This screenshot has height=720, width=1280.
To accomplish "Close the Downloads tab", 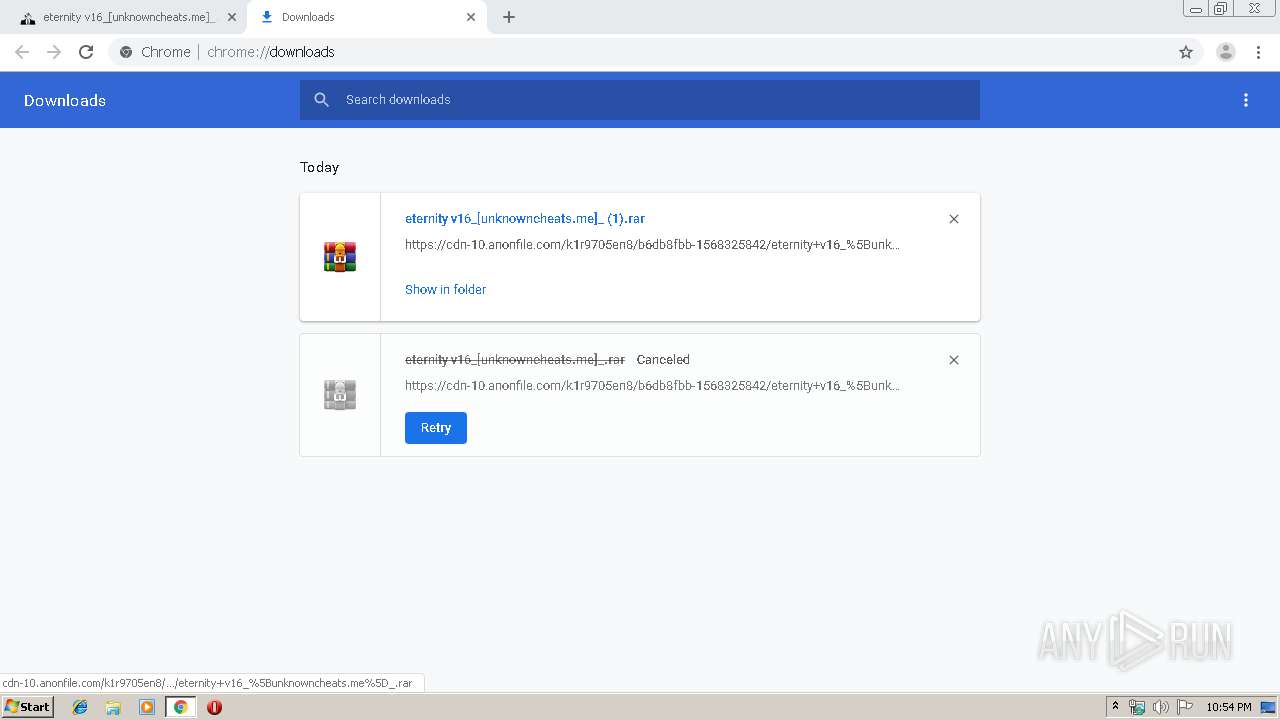I will (x=471, y=17).
